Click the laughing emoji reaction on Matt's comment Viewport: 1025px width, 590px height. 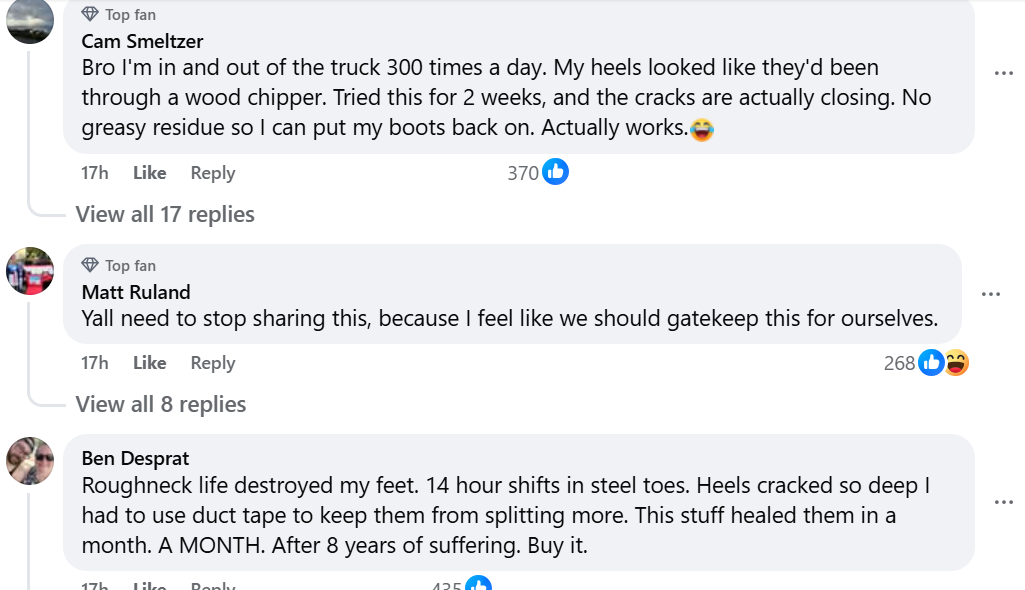pos(957,363)
